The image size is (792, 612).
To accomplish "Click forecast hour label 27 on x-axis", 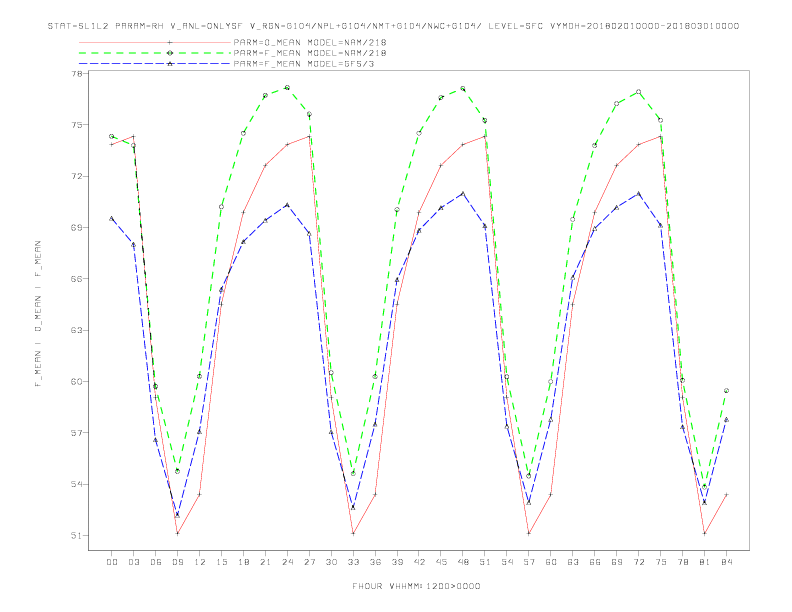I will pyautogui.click(x=309, y=562).
